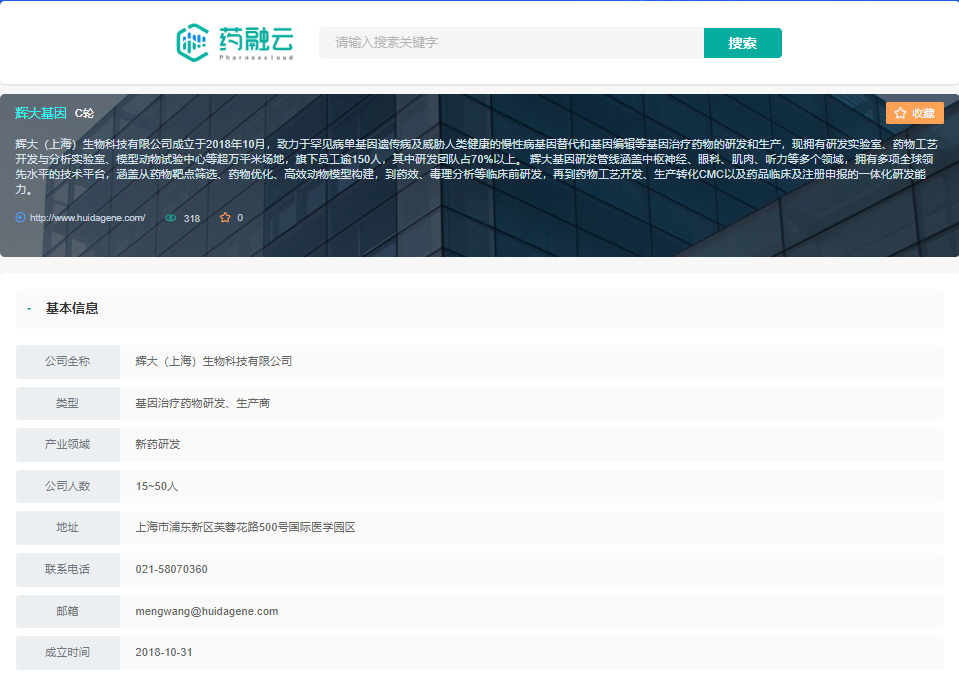Click the 318 view count
The width and height of the screenshot is (959, 682).
[x=192, y=218]
